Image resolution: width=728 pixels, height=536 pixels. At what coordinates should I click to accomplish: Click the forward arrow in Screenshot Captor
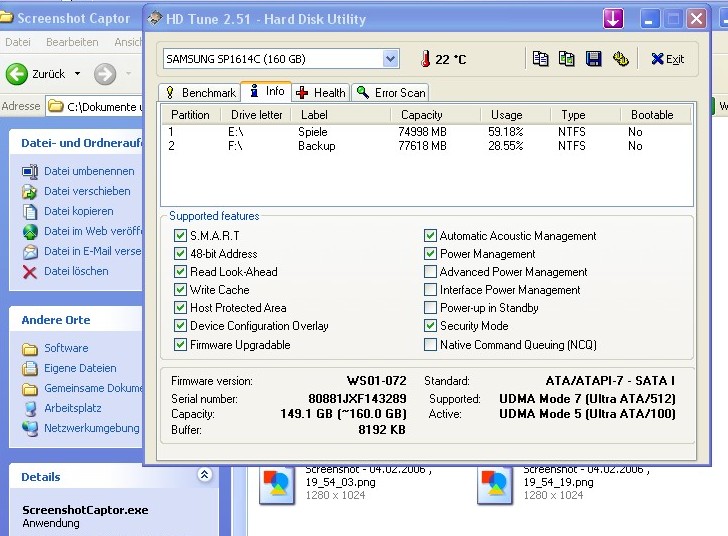tap(105, 74)
